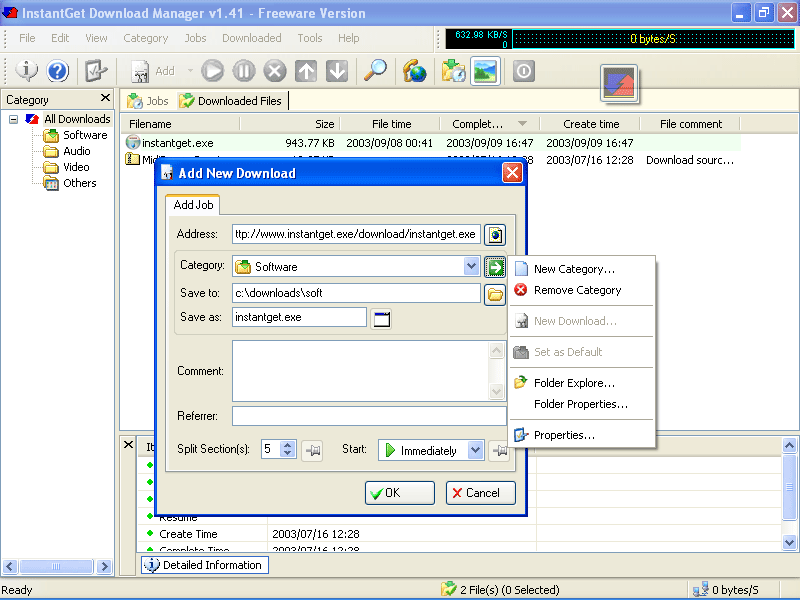Click the Start job play icon
Viewport: 800px width, 600px height.
coord(212,70)
